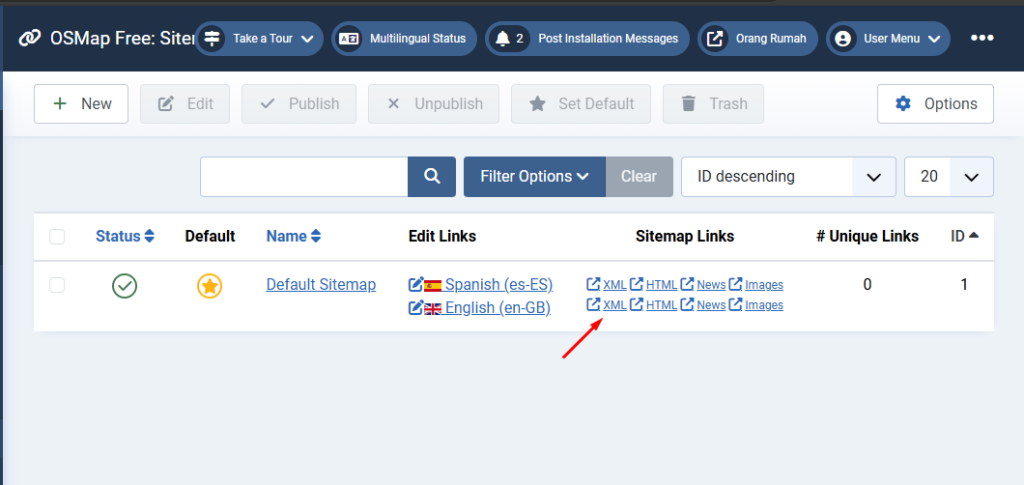The image size is (1024, 485).
Task: Open the 20 items list-limit dropdown
Action: pyautogui.click(x=949, y=176)
